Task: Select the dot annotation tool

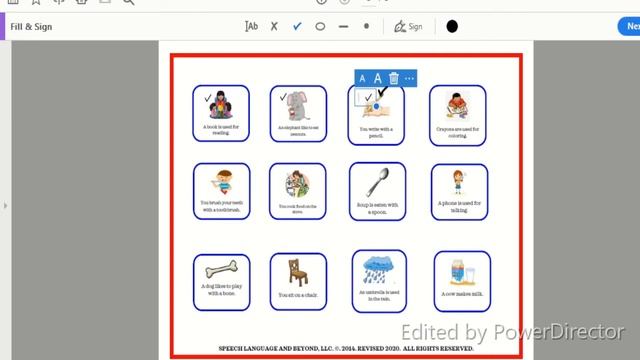Action: click(x=366, y=26)
